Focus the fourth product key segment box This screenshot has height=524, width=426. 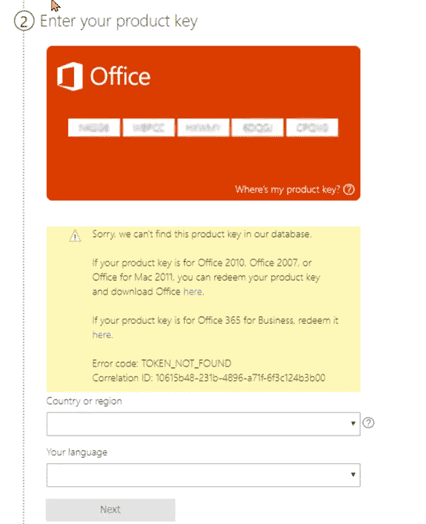point(258,128)
